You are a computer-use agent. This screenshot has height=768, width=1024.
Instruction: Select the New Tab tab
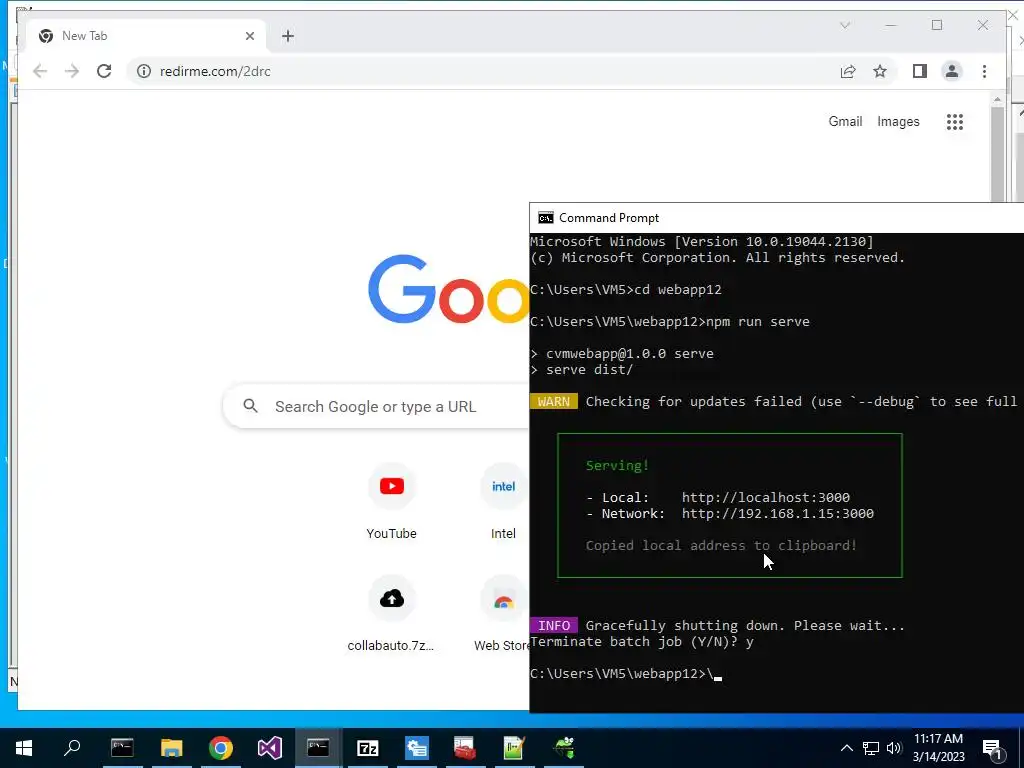coord(148,36)
